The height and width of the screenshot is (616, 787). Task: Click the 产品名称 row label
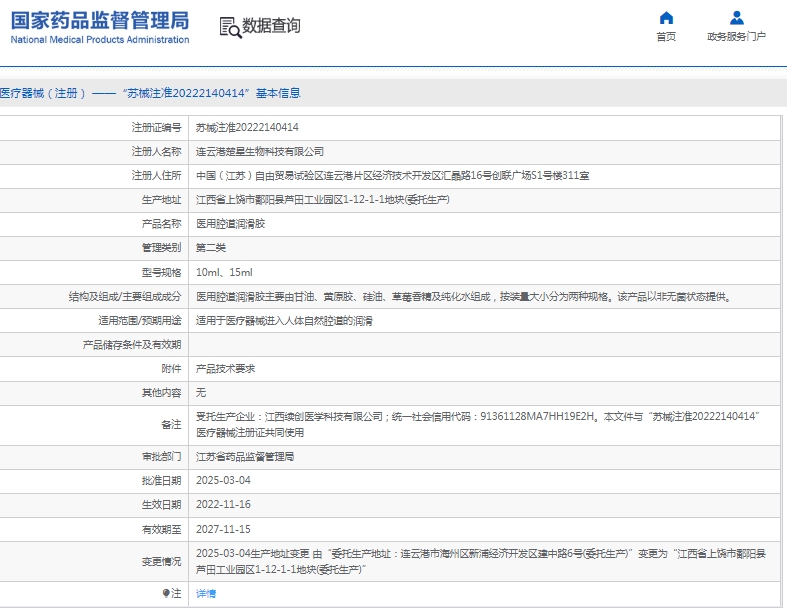161,224
